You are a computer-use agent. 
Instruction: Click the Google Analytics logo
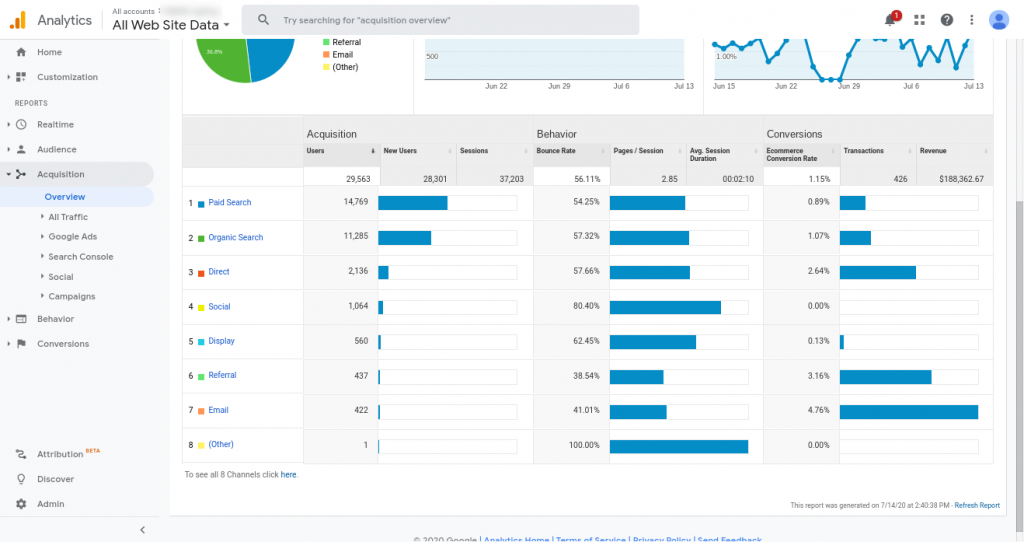18,20
